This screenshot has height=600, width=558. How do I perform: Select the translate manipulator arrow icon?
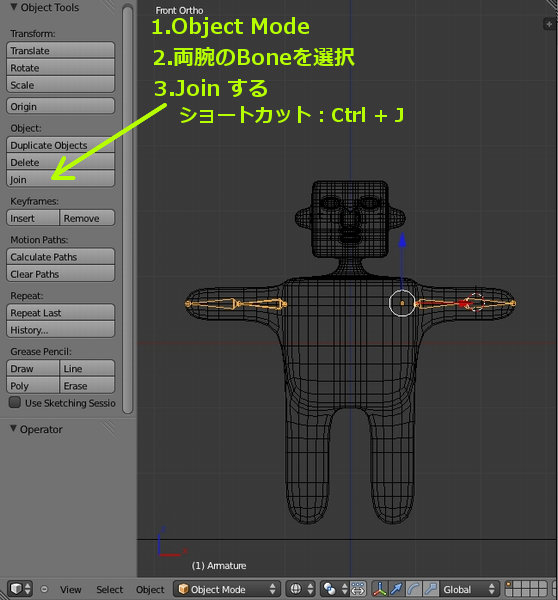pyautogui.click(x=396, y=589)
